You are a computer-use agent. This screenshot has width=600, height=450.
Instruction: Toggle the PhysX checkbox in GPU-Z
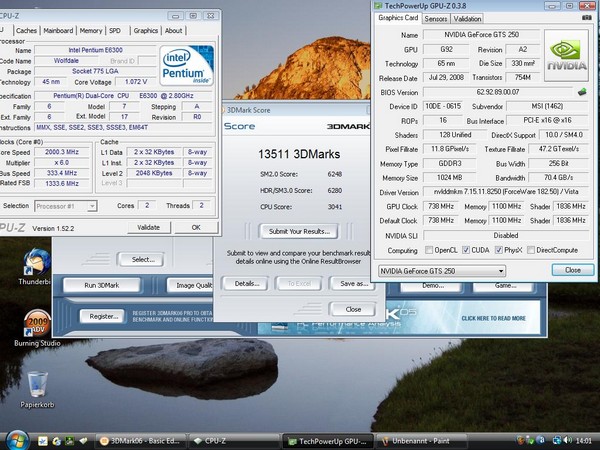pyautogui.click(x=498, y=250)
